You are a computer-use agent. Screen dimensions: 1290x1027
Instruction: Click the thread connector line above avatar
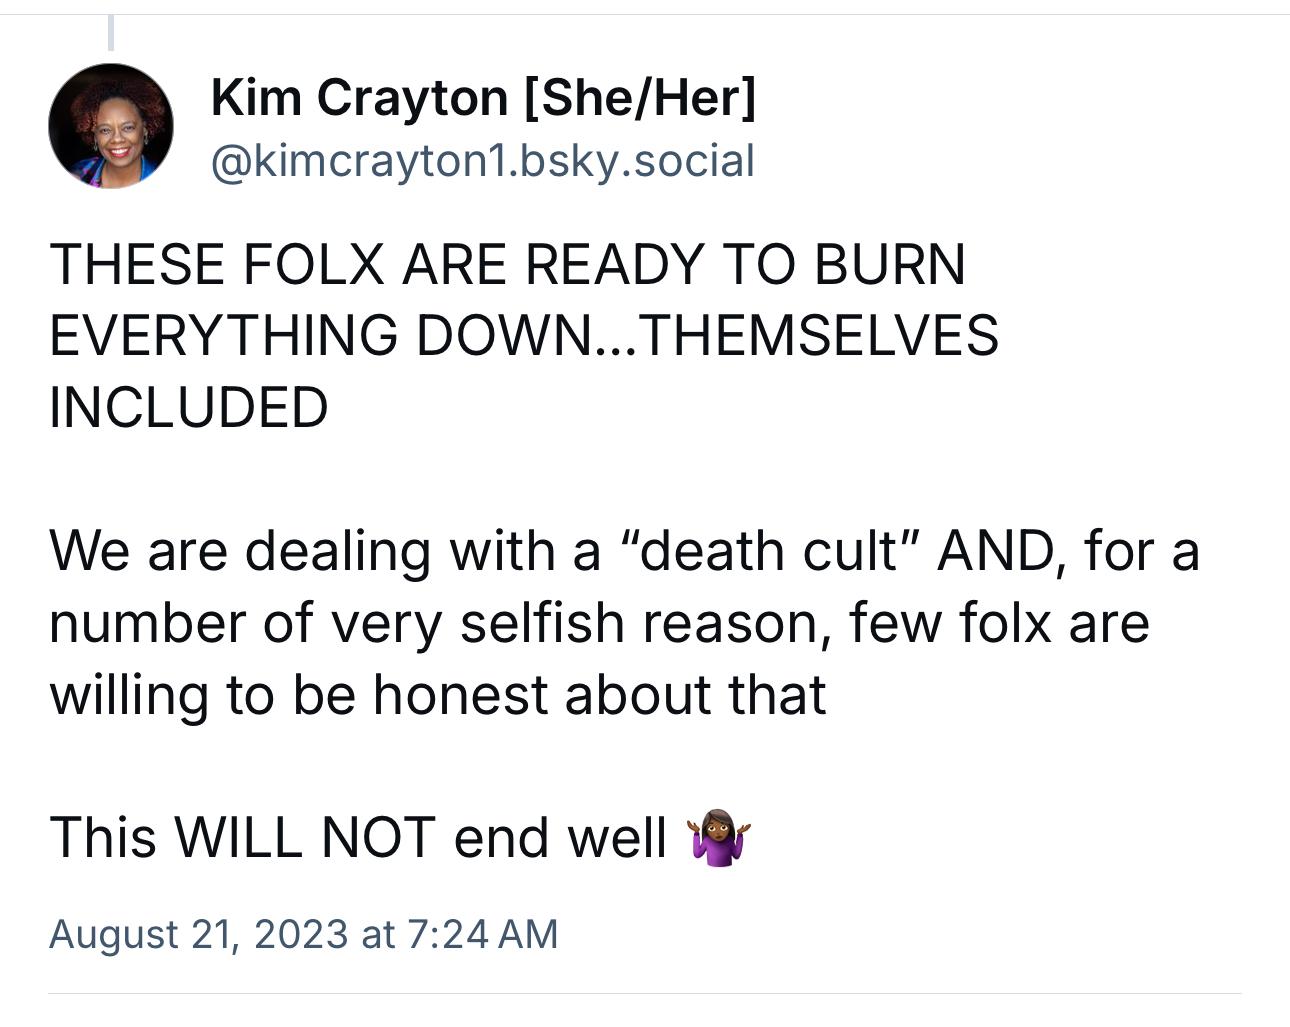click(x=111, y=32)
